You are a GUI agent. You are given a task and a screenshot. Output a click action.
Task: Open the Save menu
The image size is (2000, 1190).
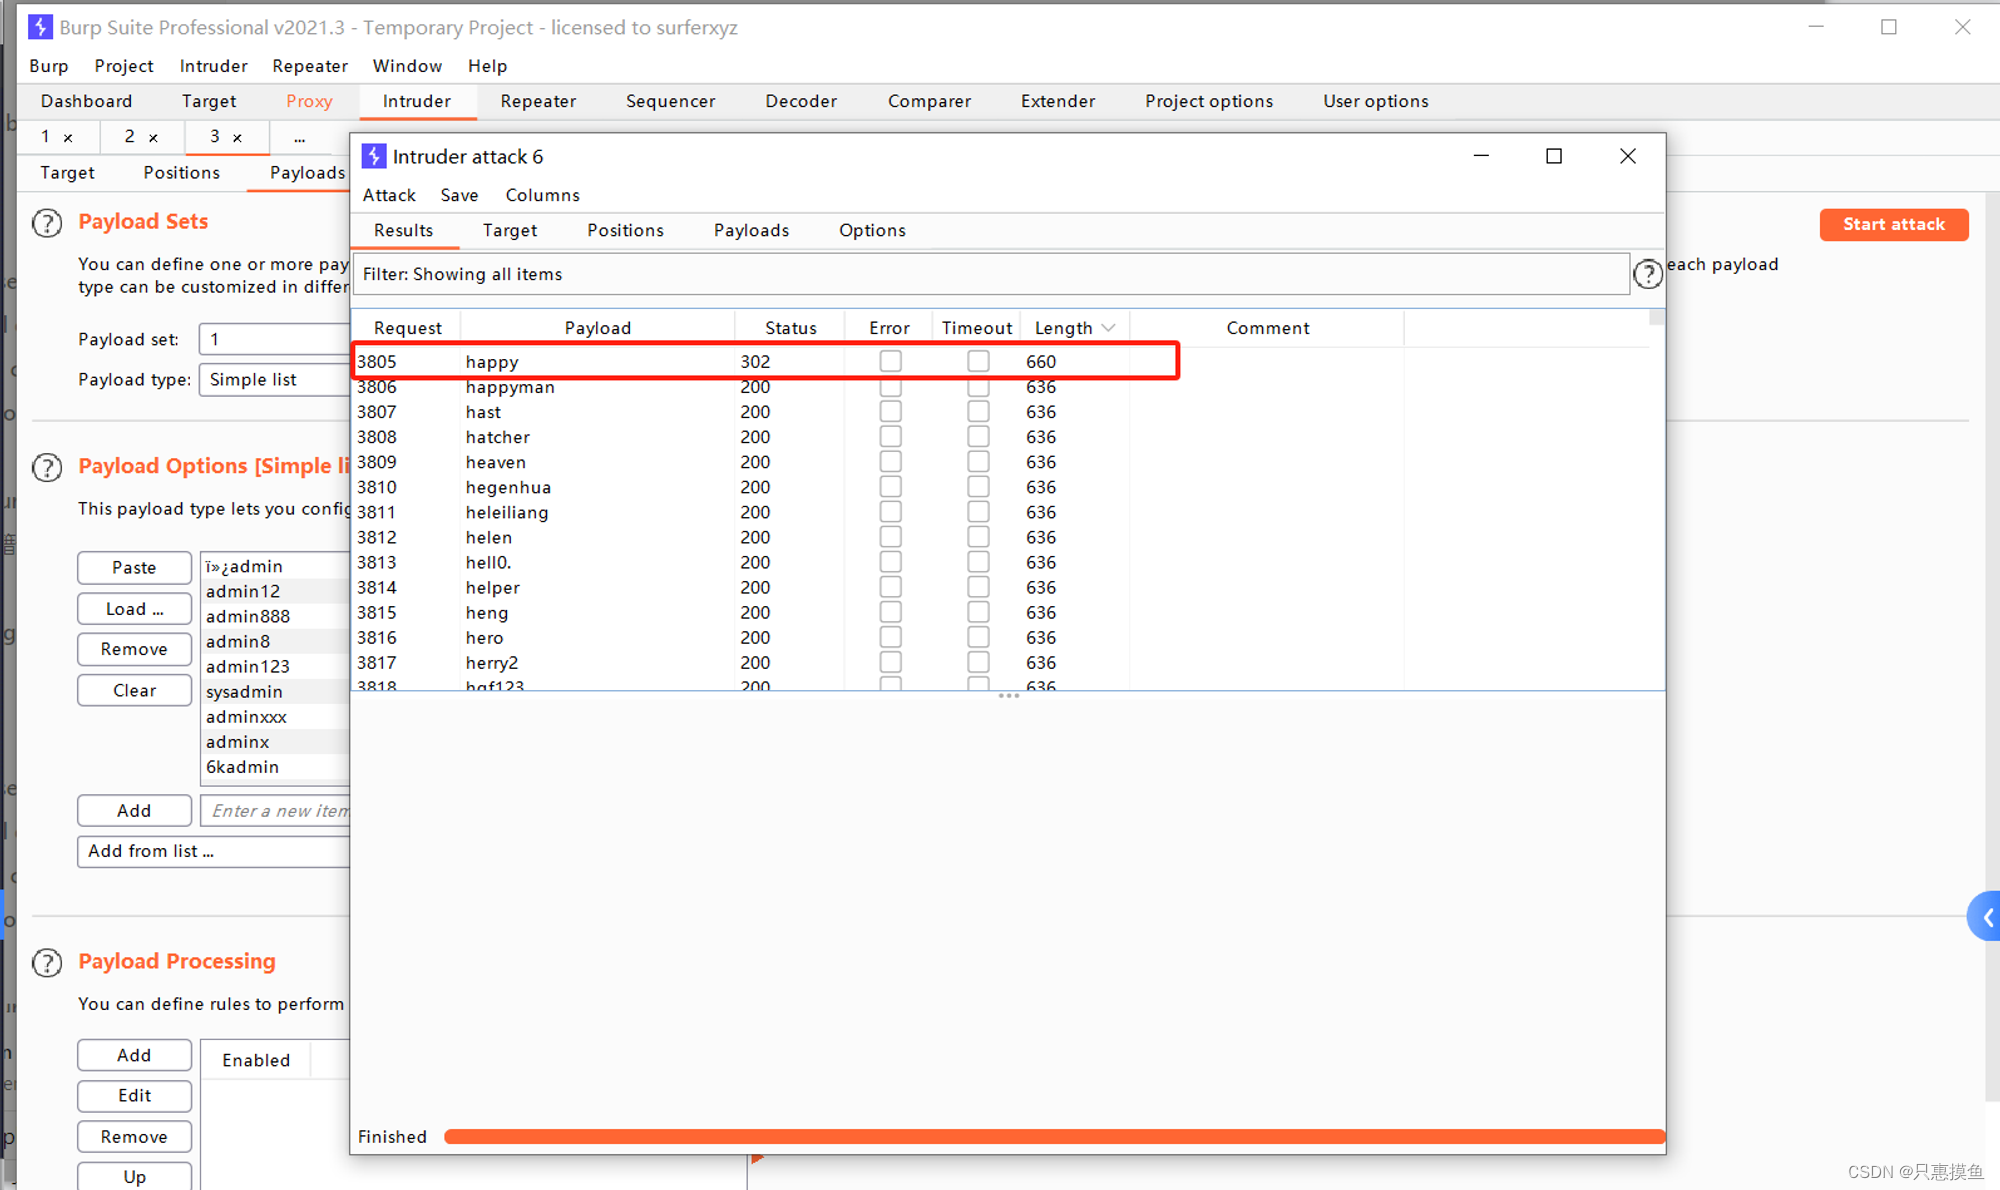click(x=459, y=195)
